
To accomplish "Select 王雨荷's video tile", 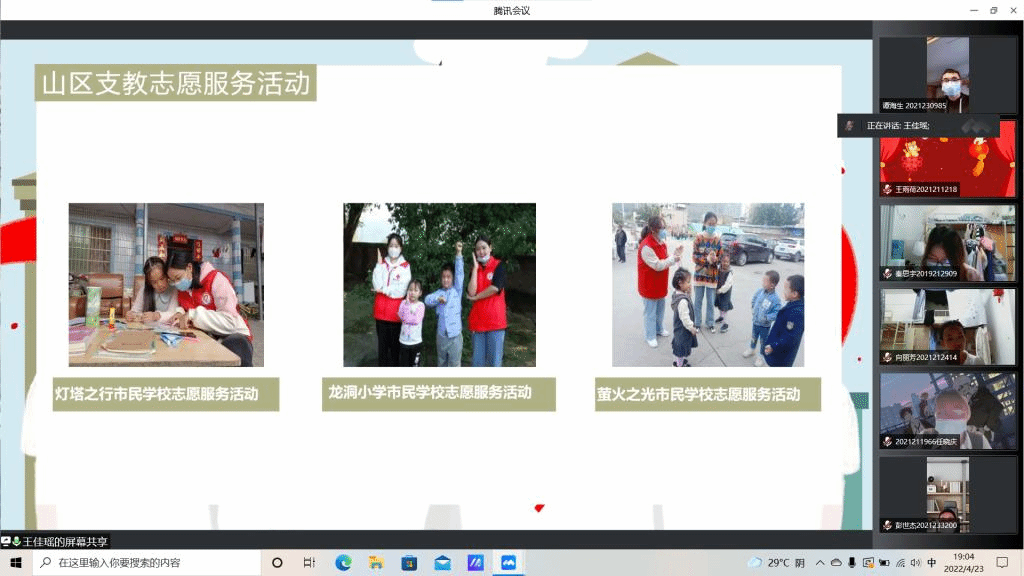I will (x=947, y=159).
